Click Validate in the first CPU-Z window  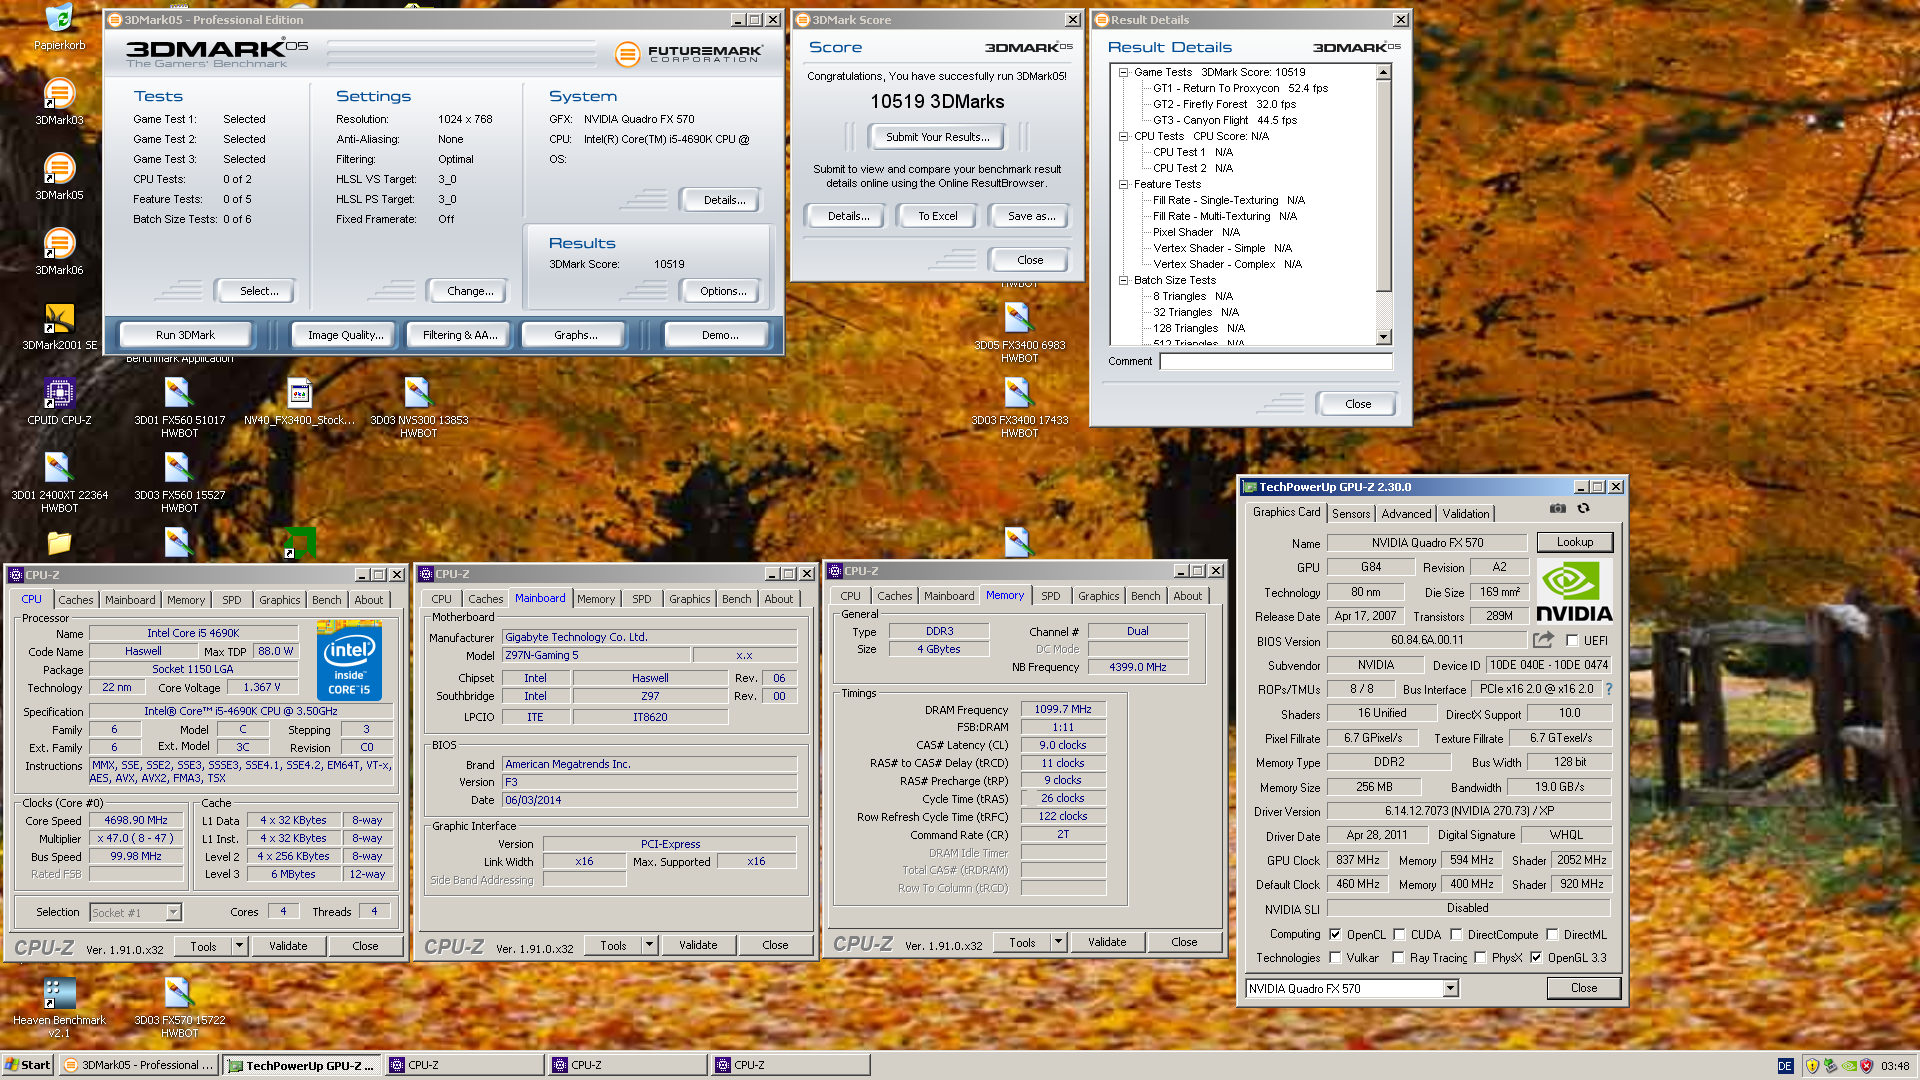pyautogui.click(x=288, y=946)
